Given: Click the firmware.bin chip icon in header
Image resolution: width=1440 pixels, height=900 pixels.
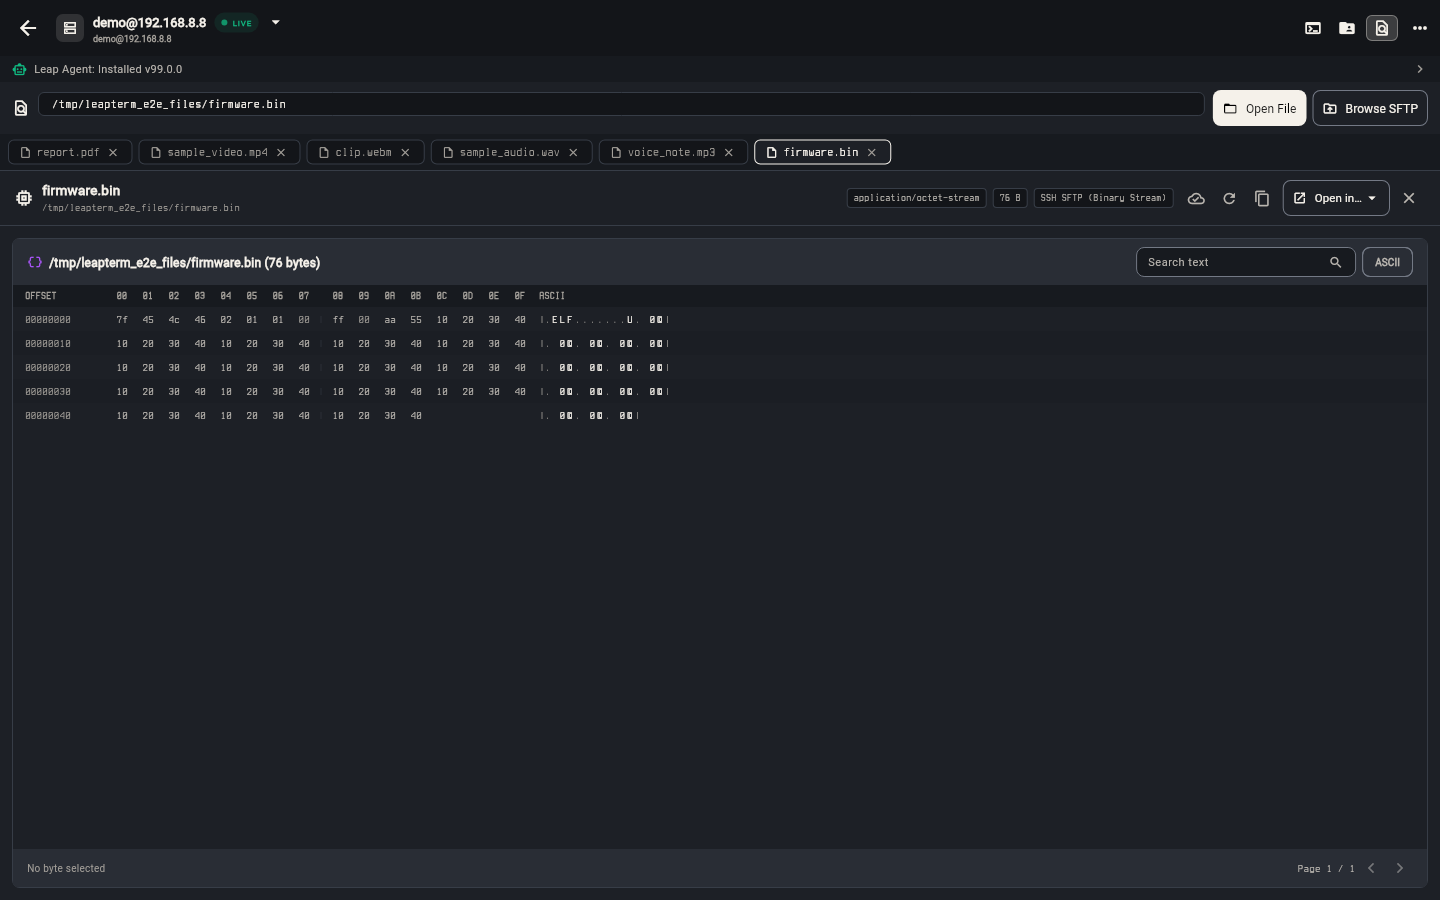Looking at the screenshot, I should click(x=24, y=198).
